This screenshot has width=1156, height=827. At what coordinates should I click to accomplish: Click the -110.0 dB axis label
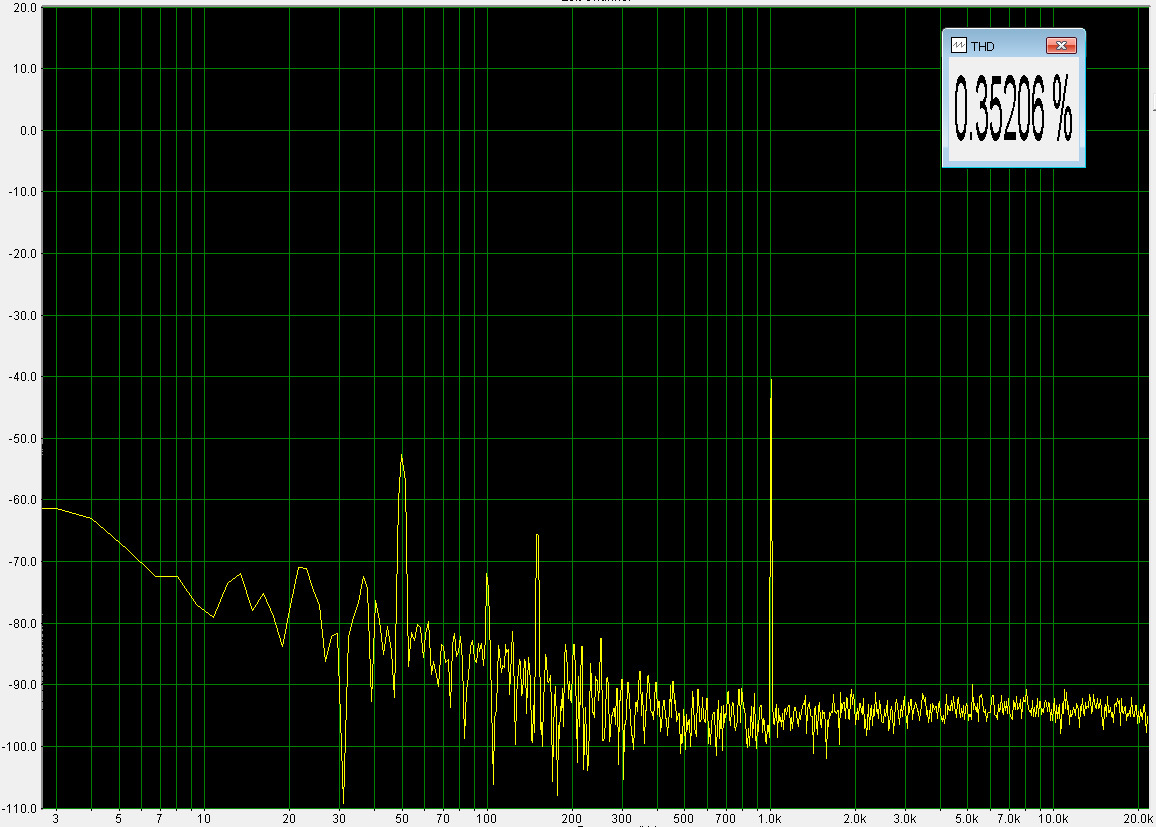(20, 809)
